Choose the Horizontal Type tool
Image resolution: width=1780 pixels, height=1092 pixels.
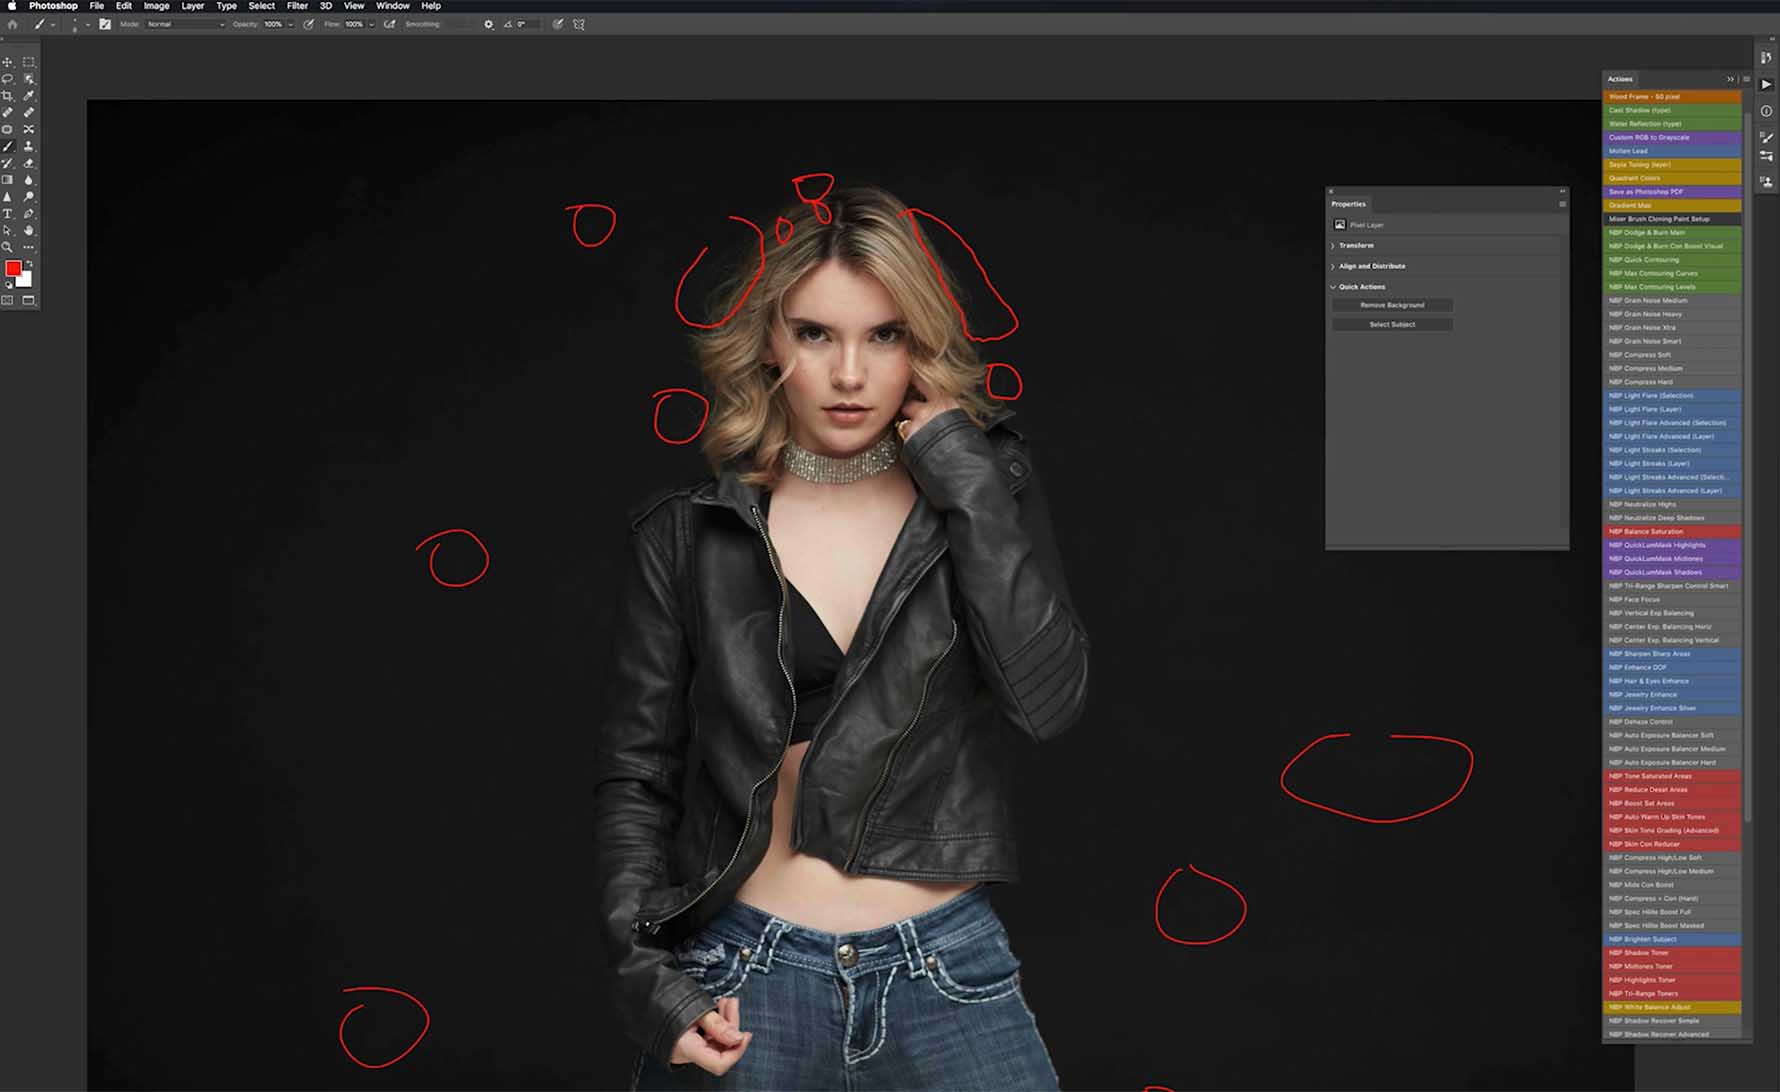7,214
